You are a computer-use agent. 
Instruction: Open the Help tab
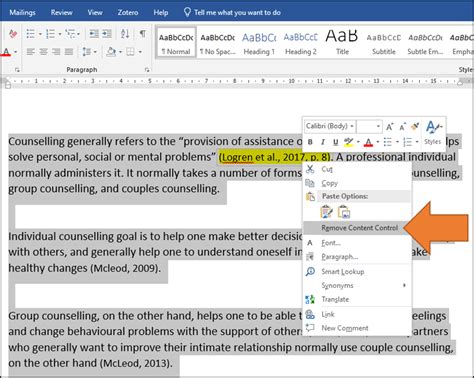coord(161,13)
